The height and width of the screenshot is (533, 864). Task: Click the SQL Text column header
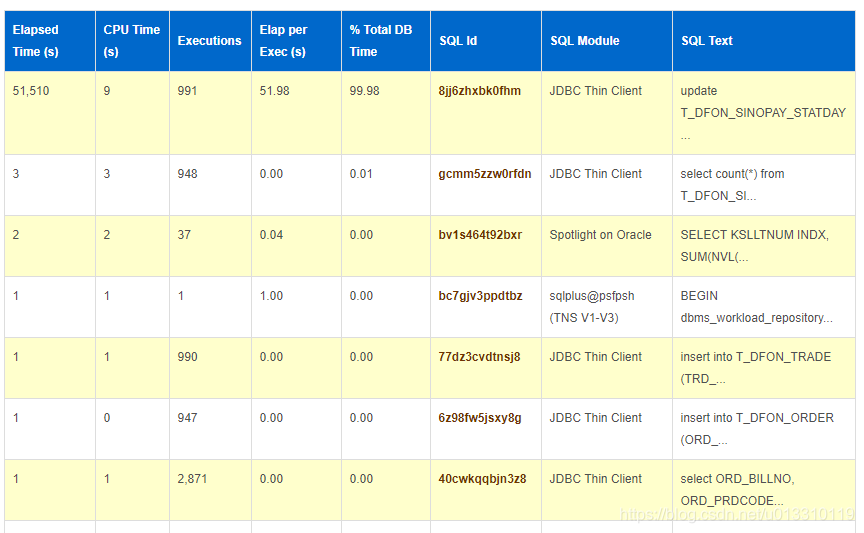point(764,41)
